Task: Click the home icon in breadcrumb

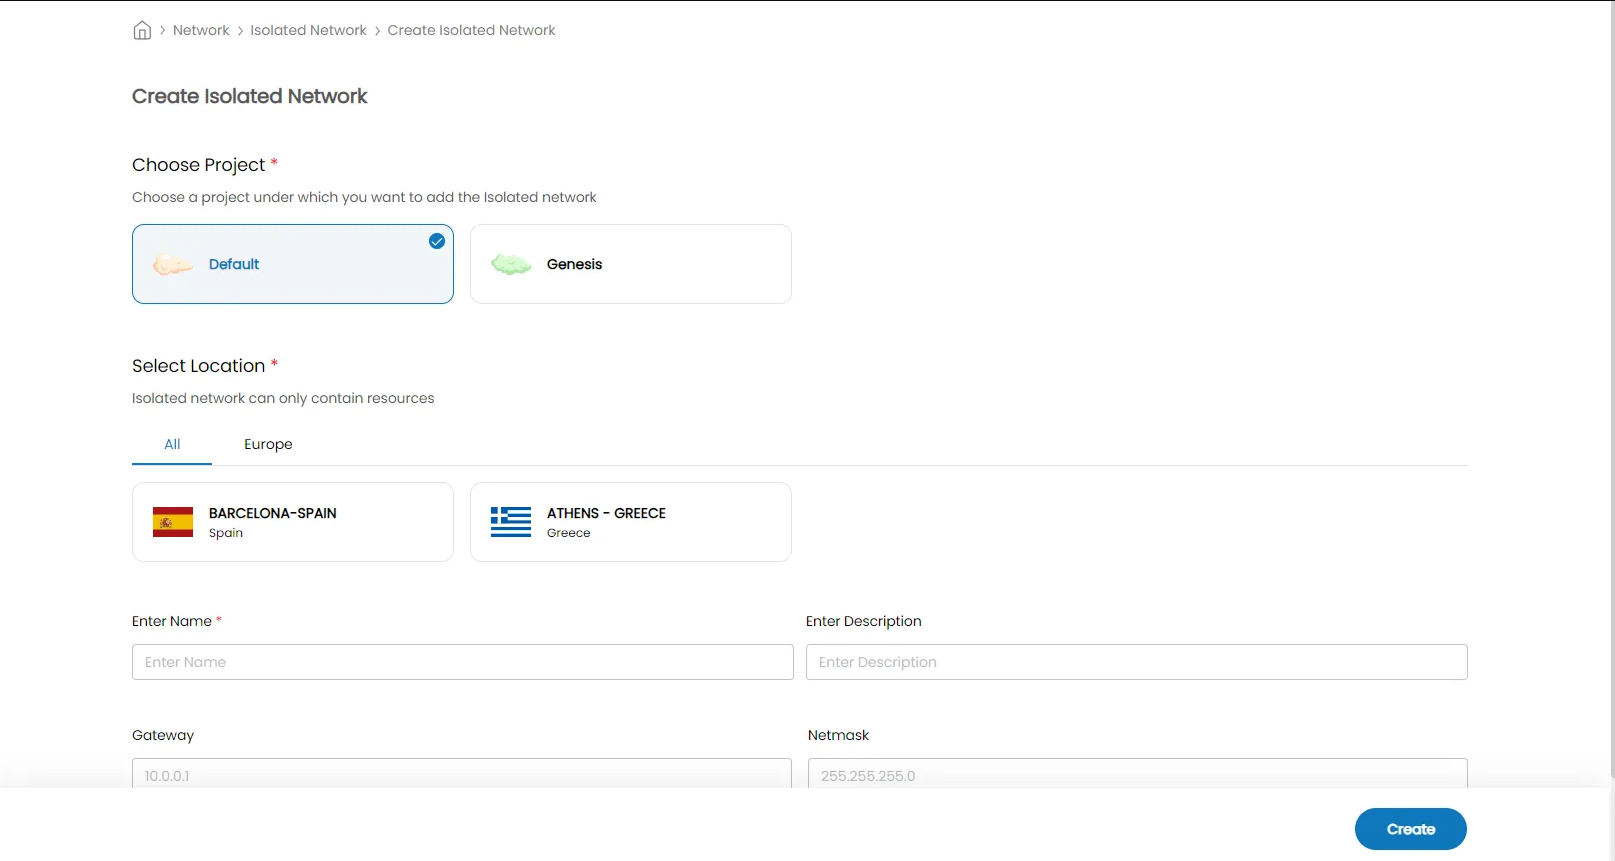Action: click(x=142, y=30)
